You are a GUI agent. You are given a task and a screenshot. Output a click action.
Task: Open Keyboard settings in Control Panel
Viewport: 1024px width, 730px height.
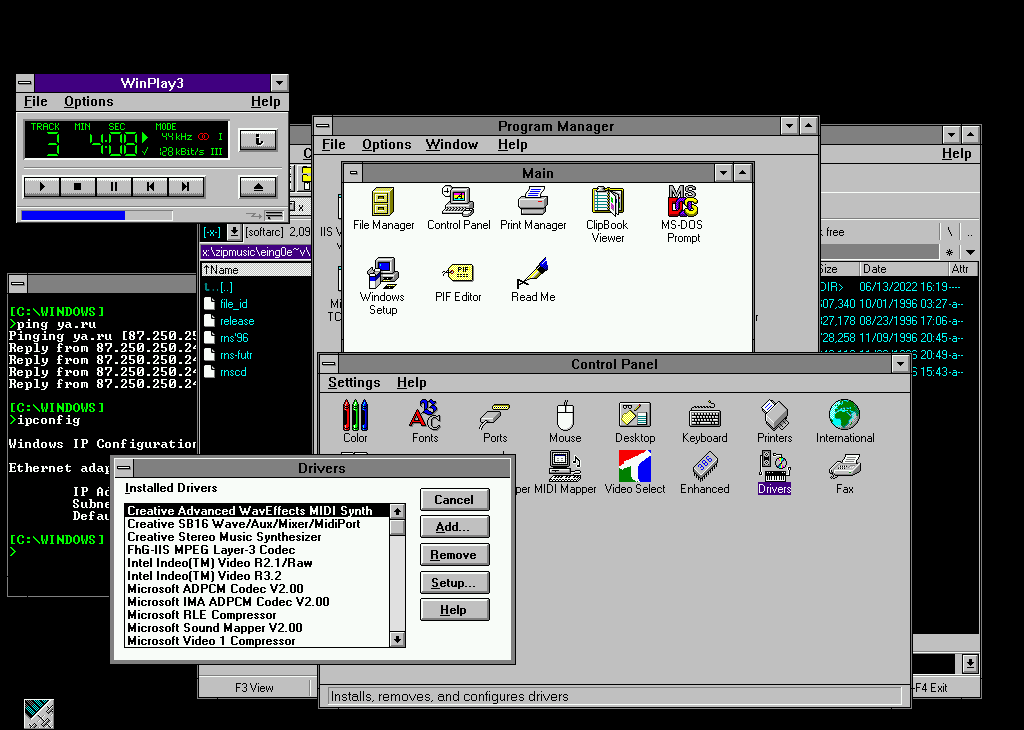705,421
